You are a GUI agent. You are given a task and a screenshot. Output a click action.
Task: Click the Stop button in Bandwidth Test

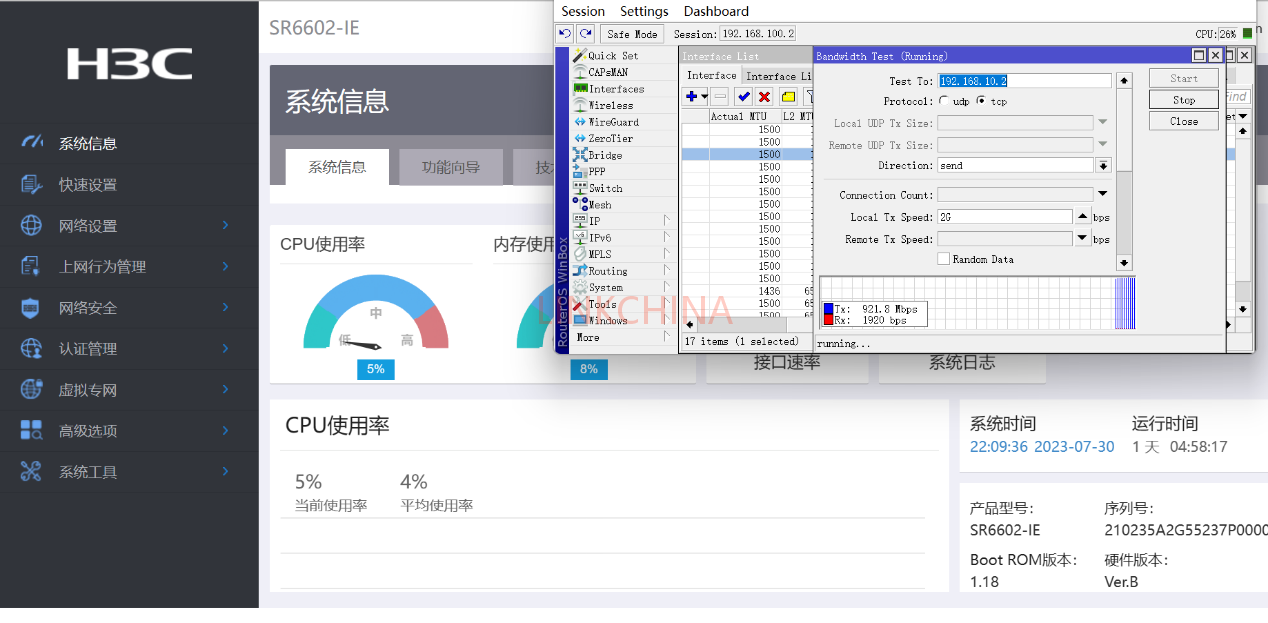[1184, 99]
